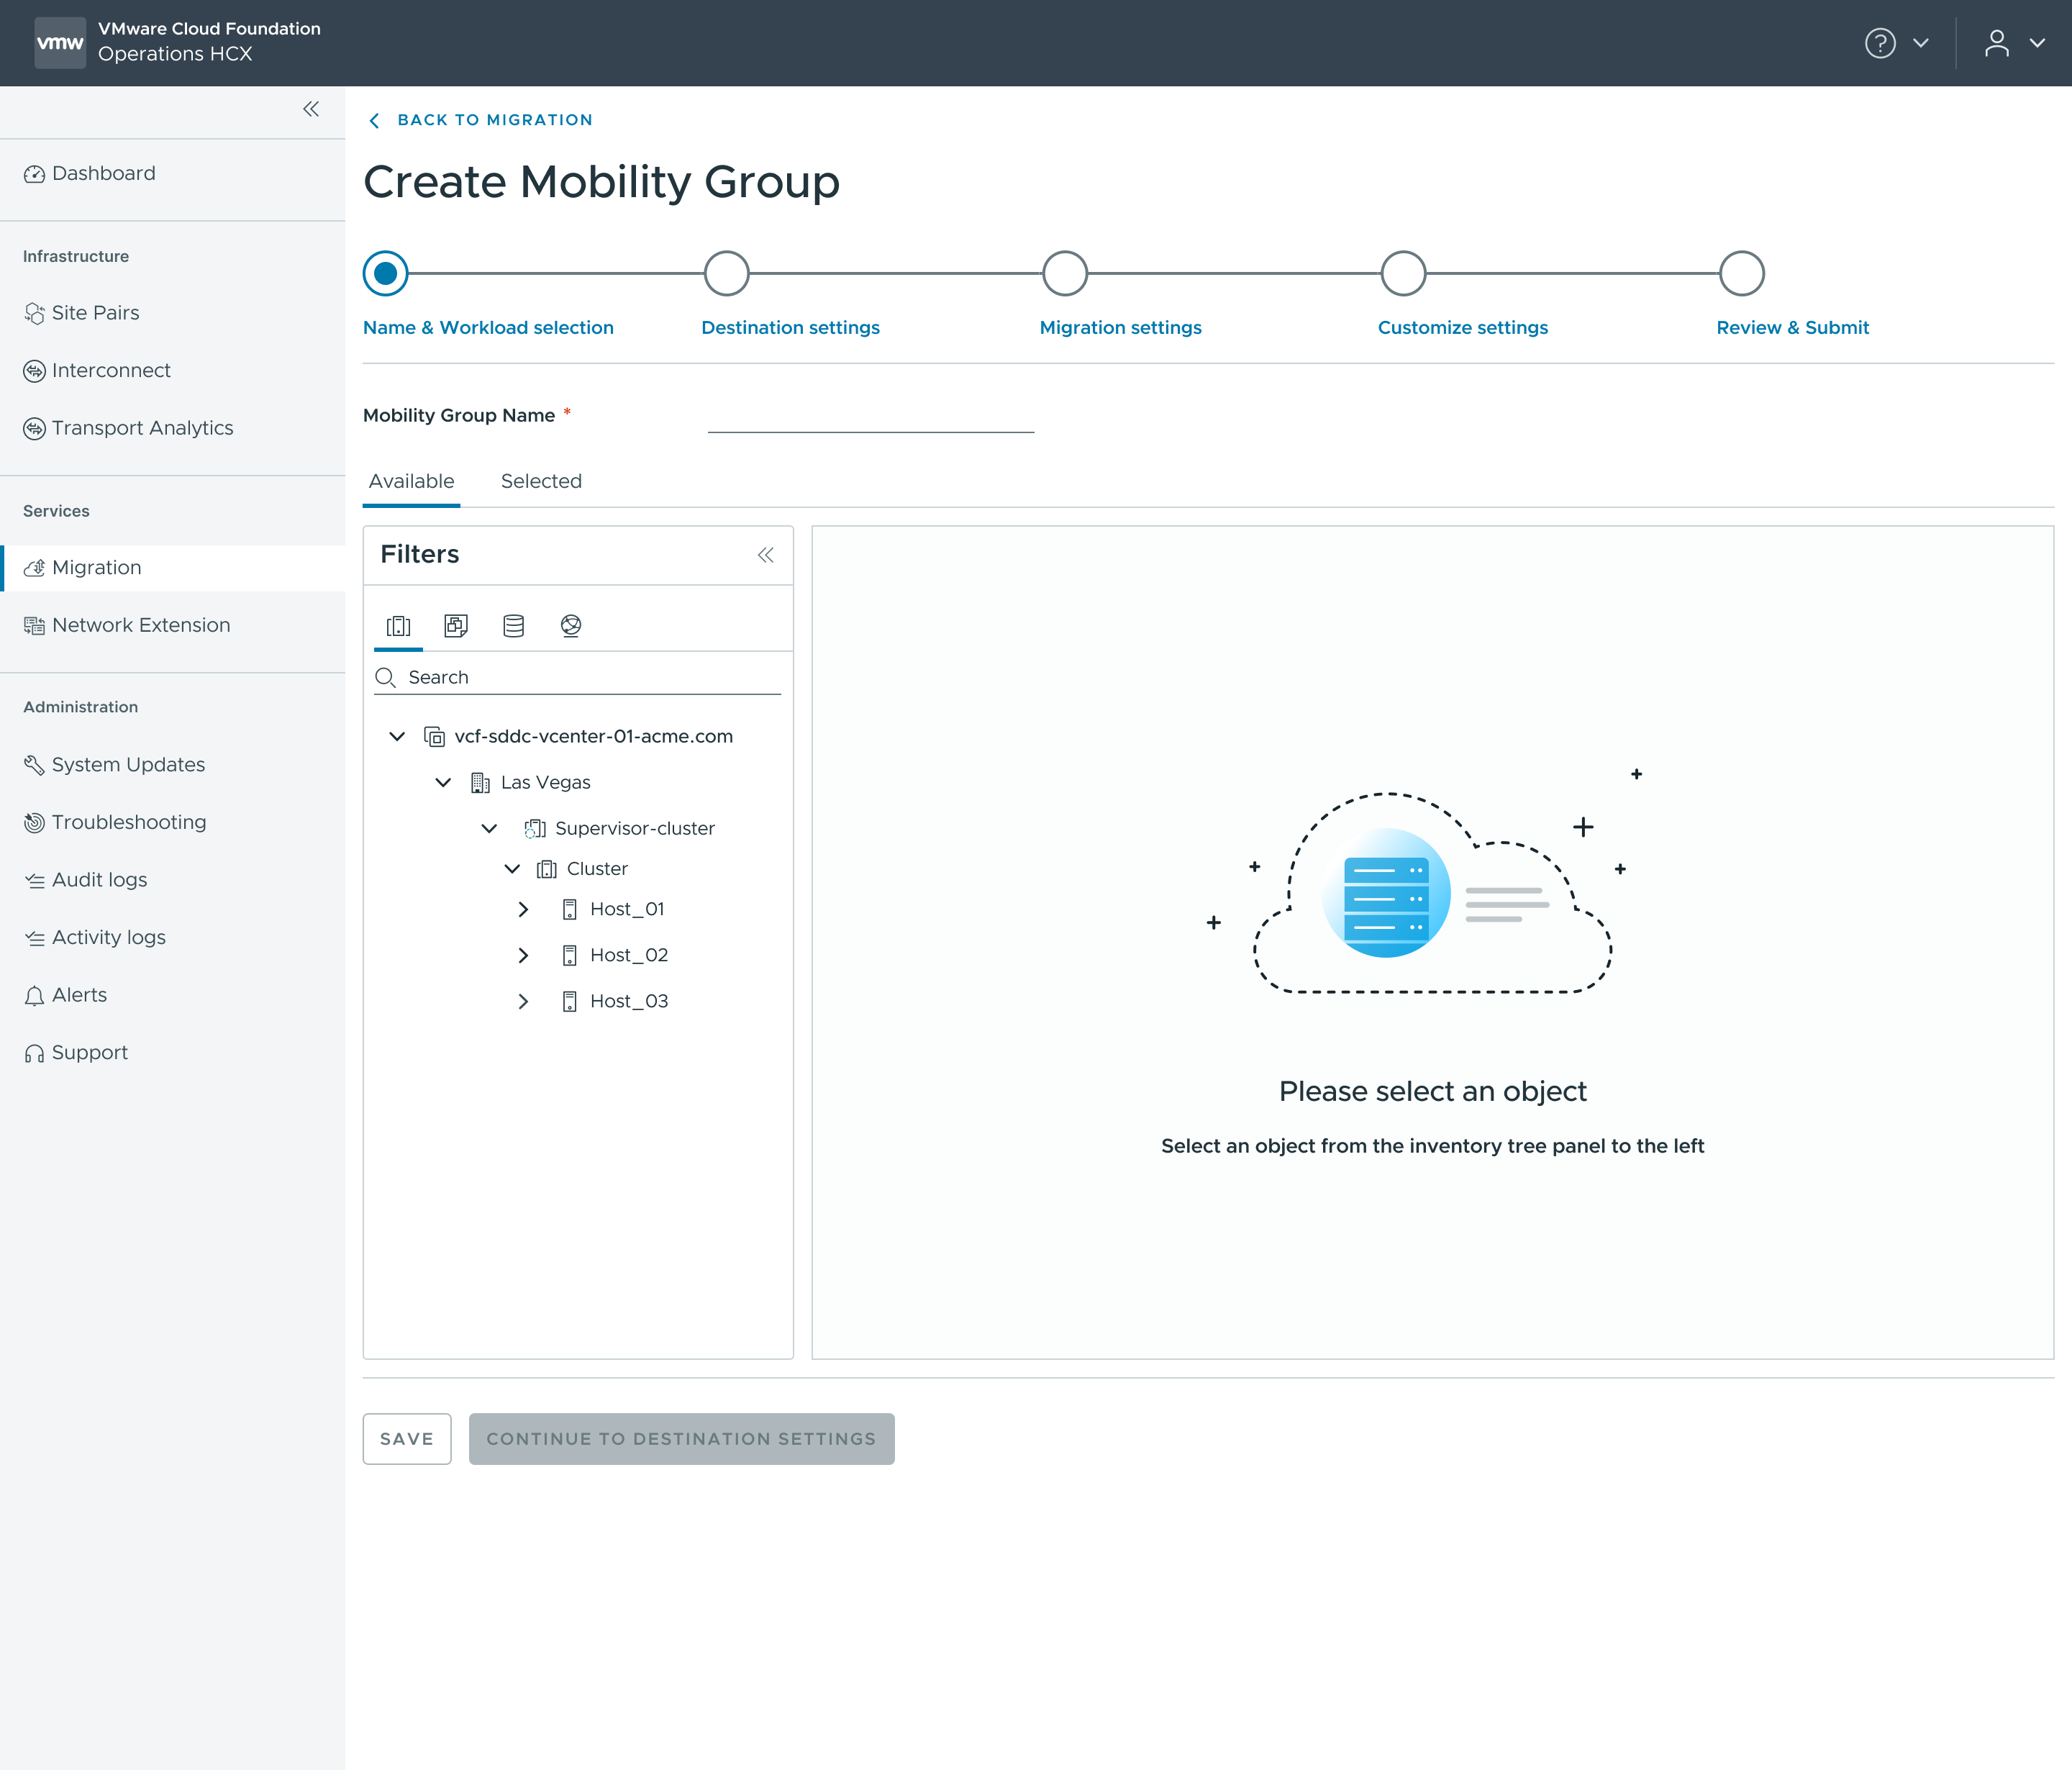Click the inventory Search field
This screenshot has width=2072, height=1770.
tap(577, 678)
